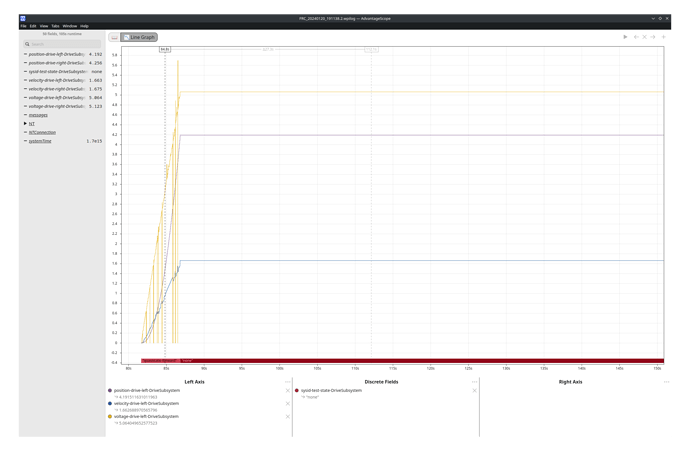The height and width of the screenshot is (459, 690).
Task: Open the Edit menu
Action: [x=33, y=26]
